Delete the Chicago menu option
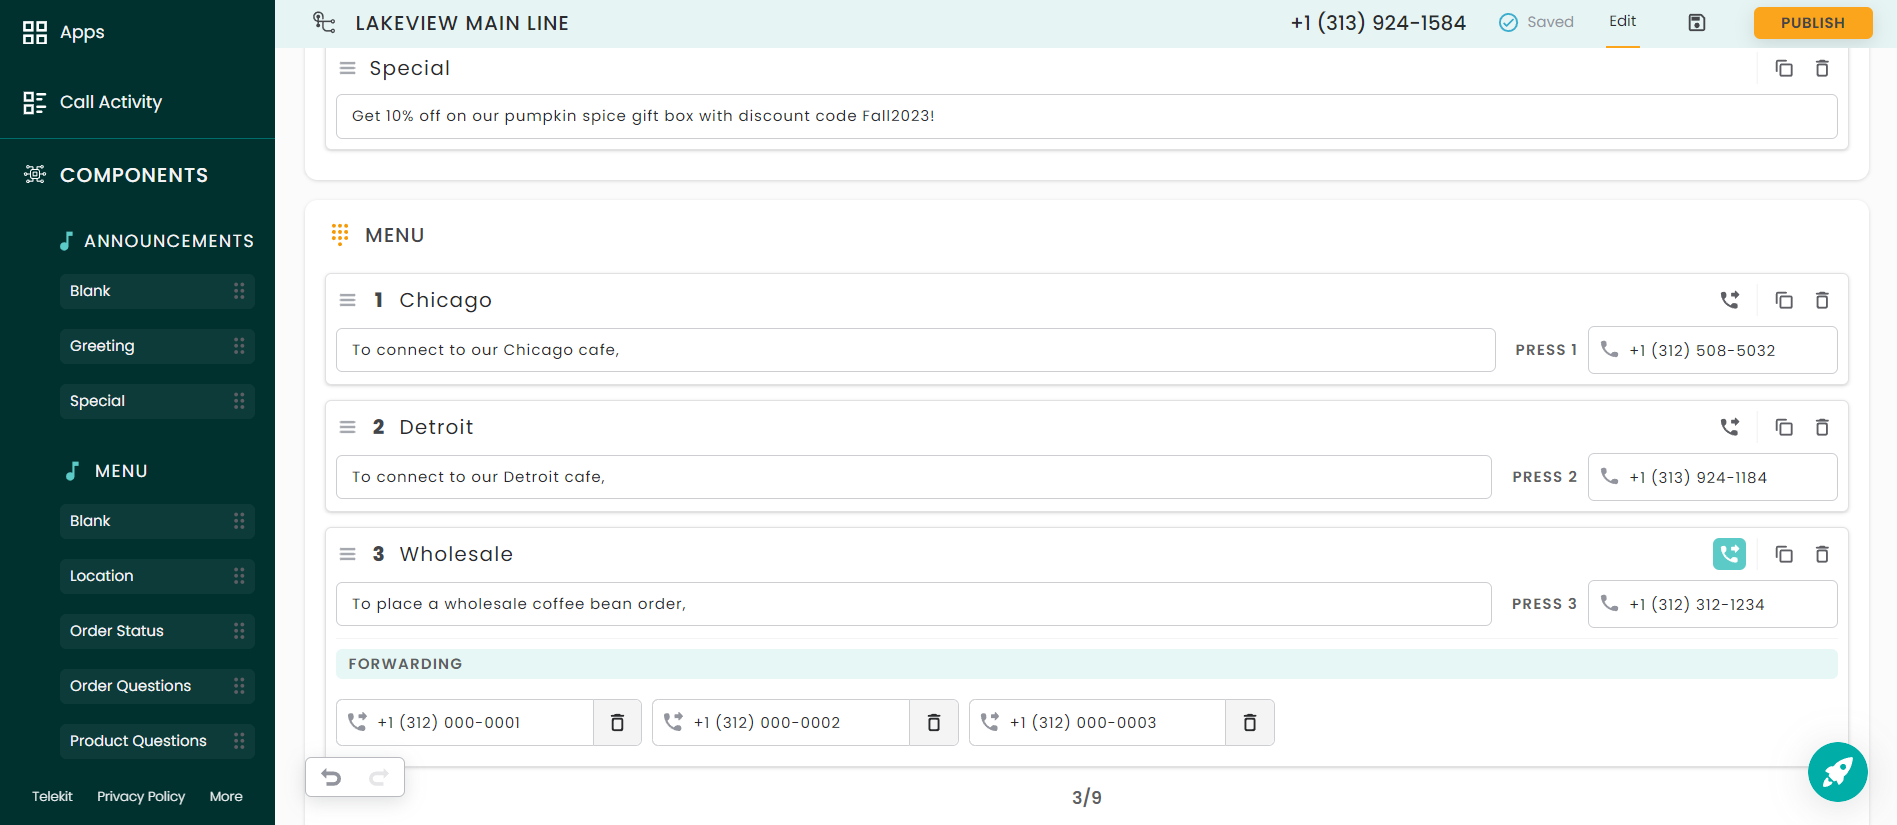This screenshot has height=825, width=1897. pyautogui.click(x=1822, y=300)
